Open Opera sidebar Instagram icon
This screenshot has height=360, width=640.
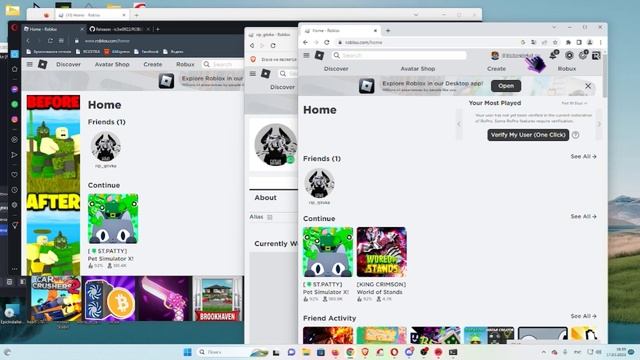coord(15,119)
